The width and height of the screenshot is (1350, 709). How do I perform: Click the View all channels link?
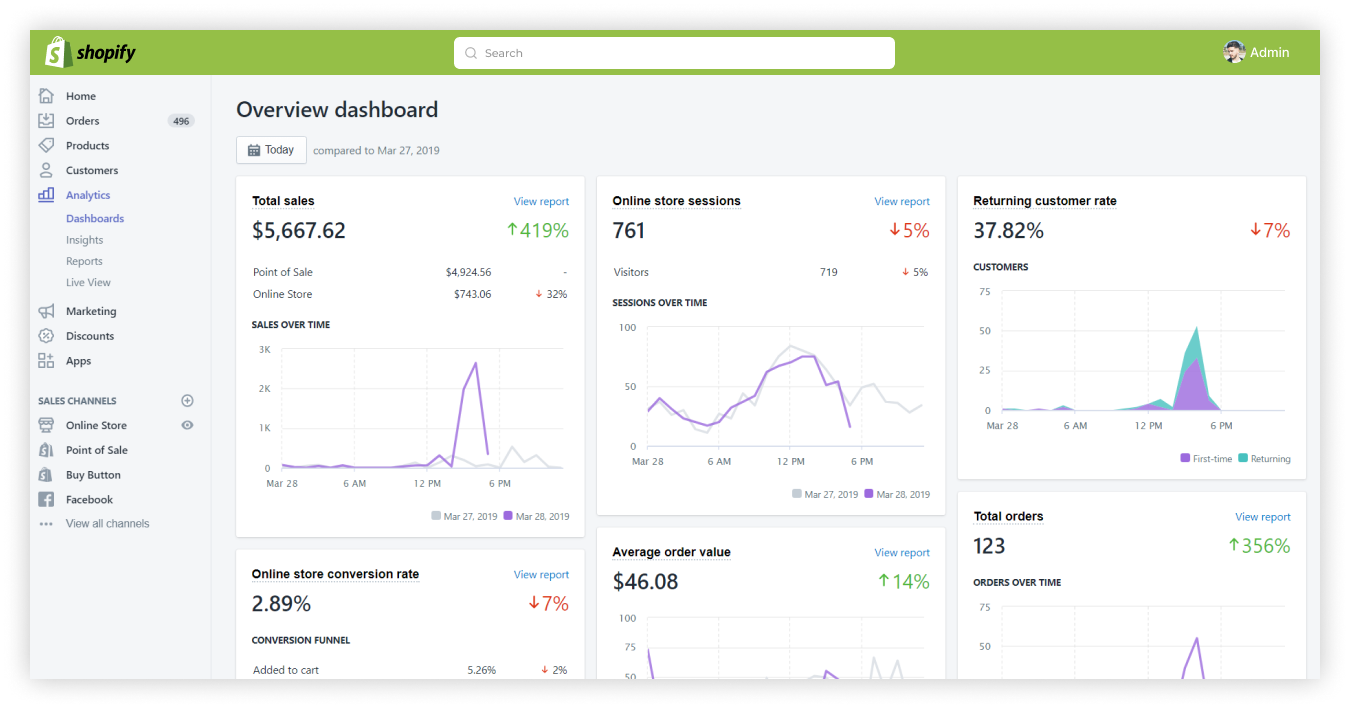[107, 524]
